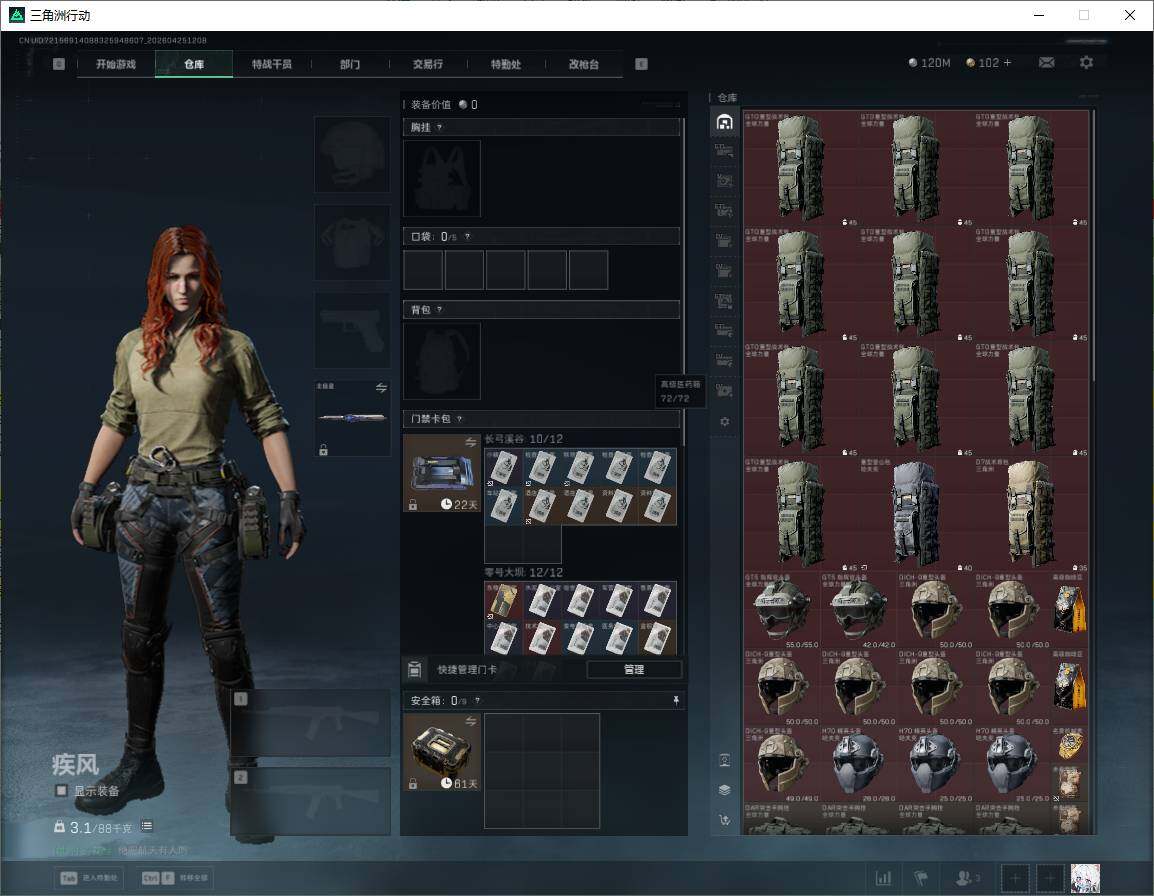
Task: Click the player avatar in bottom bar
Action: coord(1085,878)
